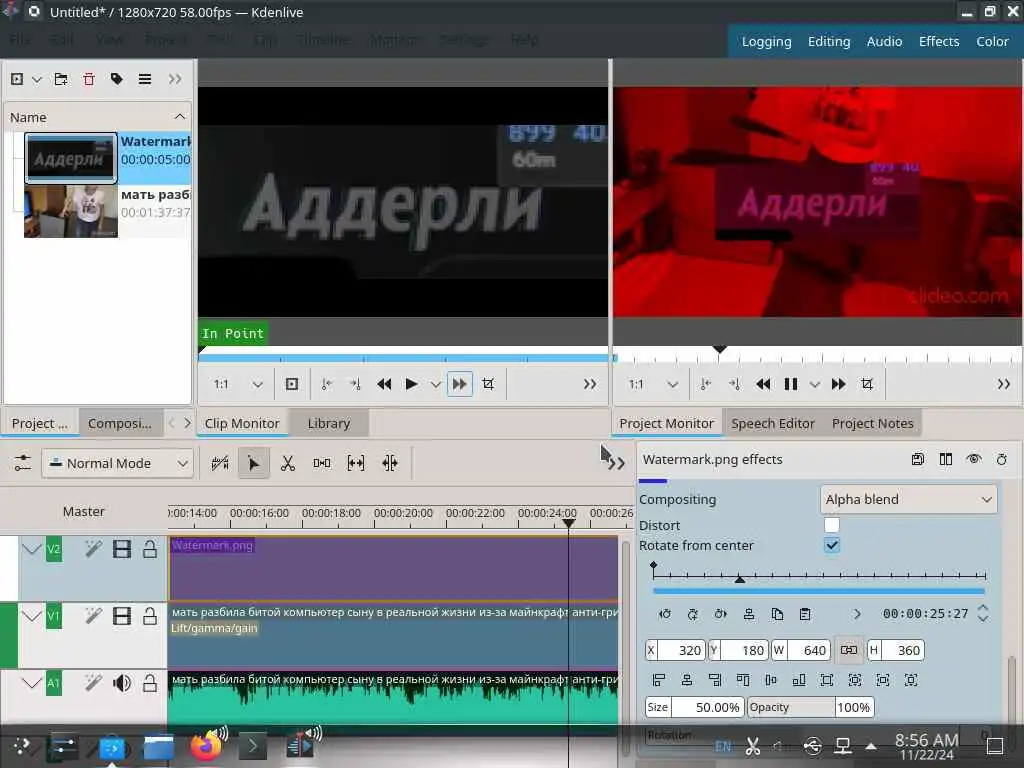Uncheck Rotate from center checkbox
1024x768 pixels.
(831, 545)
